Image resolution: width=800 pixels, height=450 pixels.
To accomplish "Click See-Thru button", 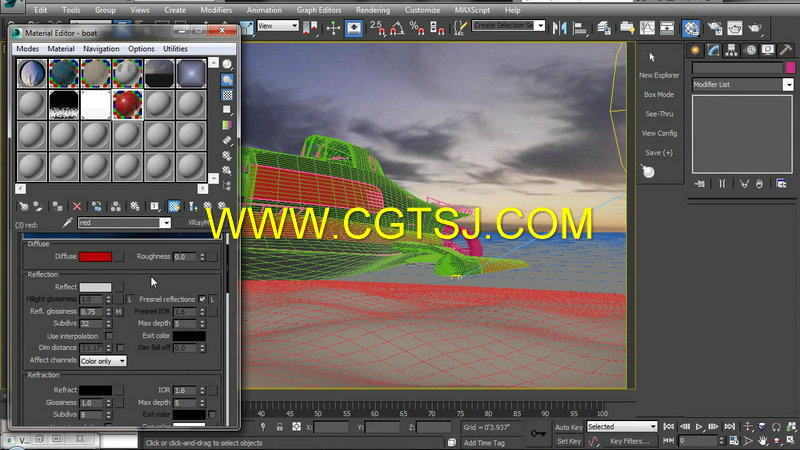I will click(659, 114).
